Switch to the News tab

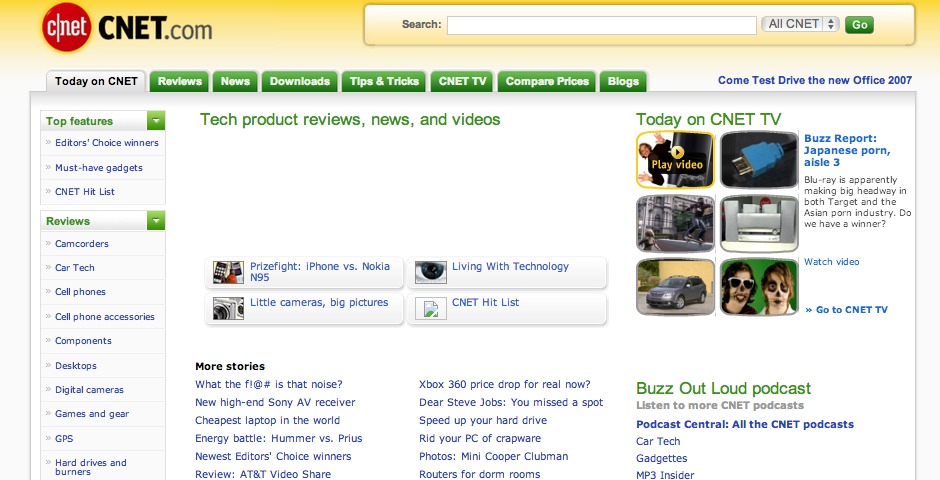(235, 81)
